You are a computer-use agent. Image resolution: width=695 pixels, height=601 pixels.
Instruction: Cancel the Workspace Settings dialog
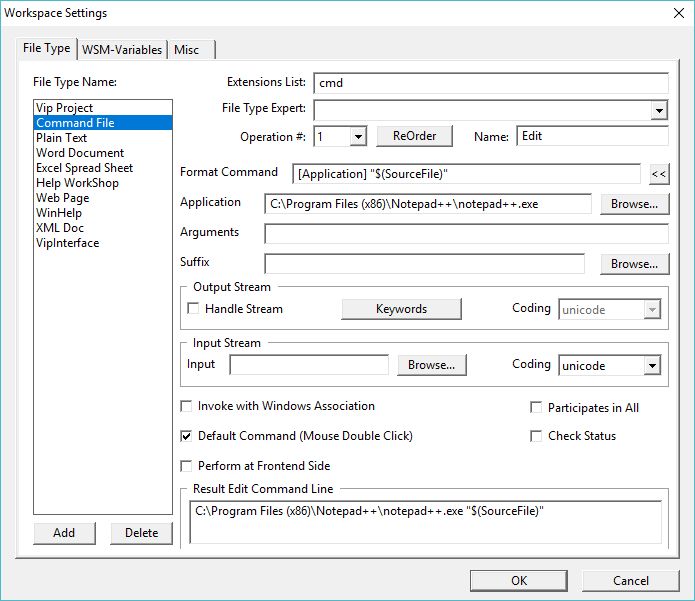coord(630,581)
